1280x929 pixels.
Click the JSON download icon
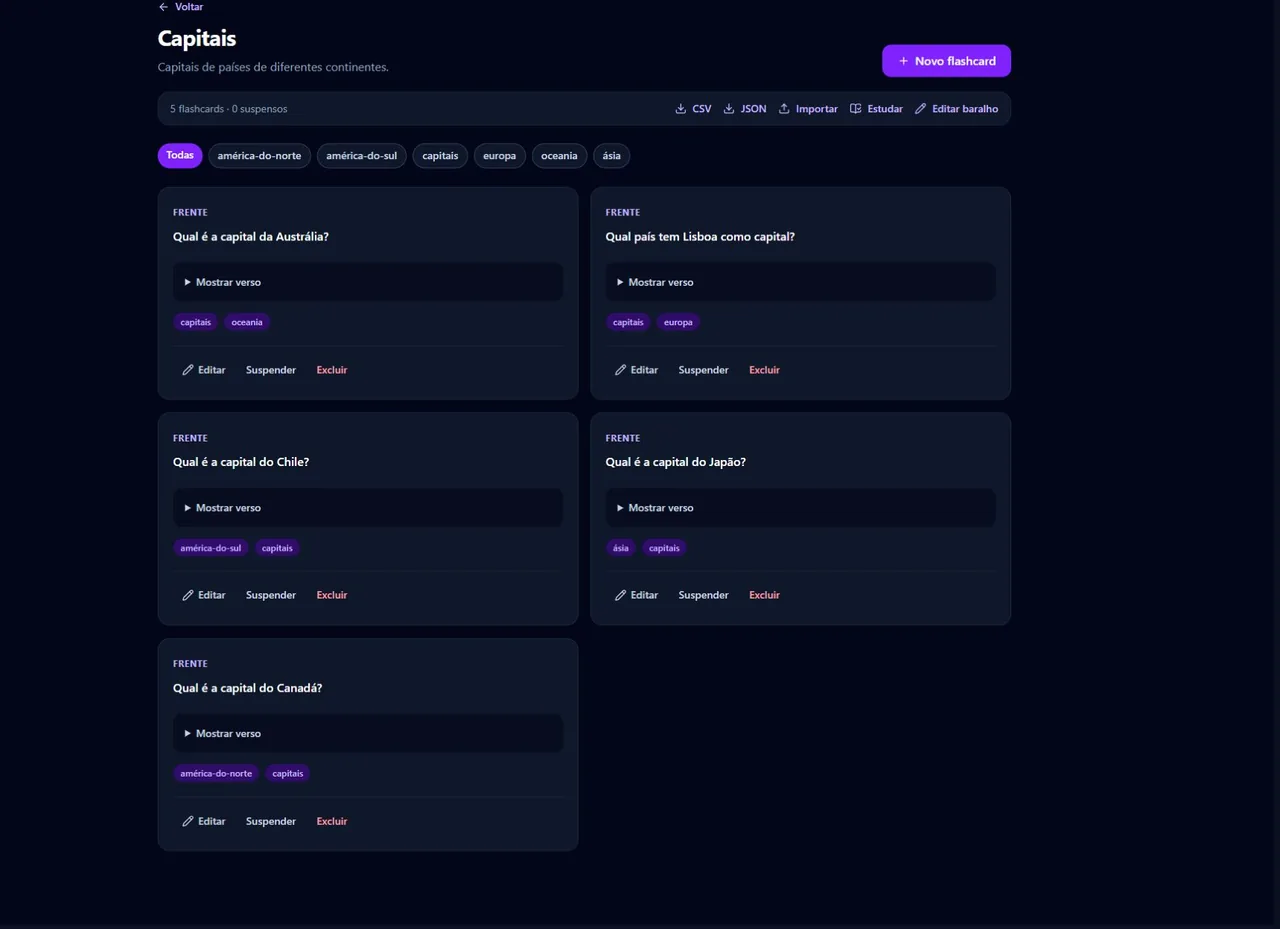pos(729,109)
